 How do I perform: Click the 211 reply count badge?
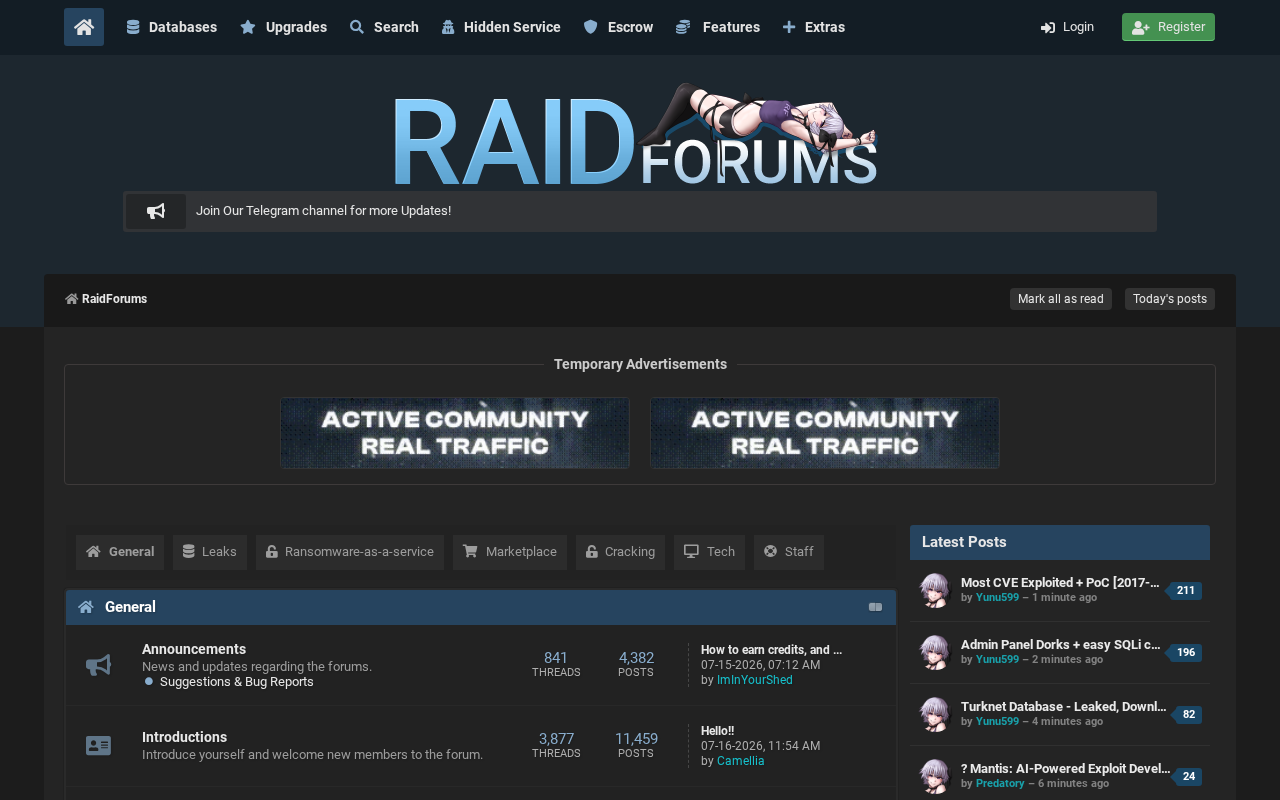pyautogui.click(x=1185, y=590)
